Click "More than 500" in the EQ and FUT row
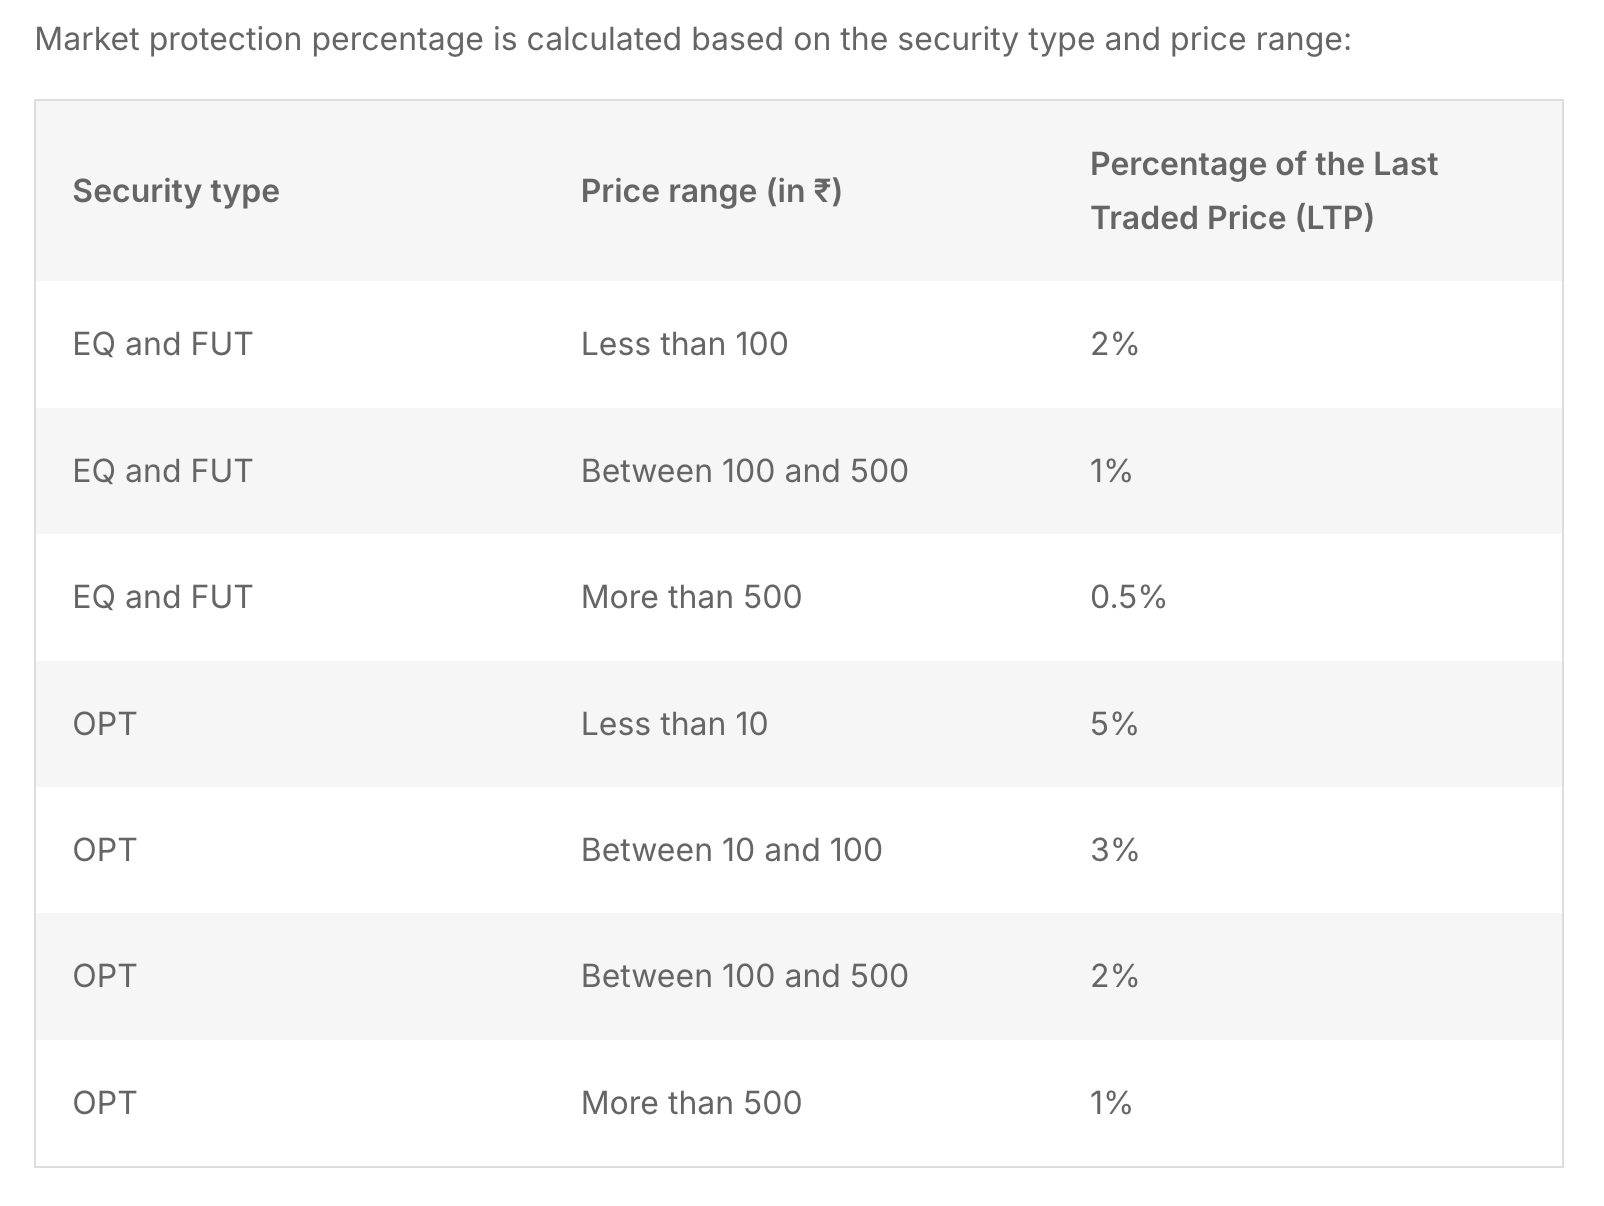 [x=691, y=597]
